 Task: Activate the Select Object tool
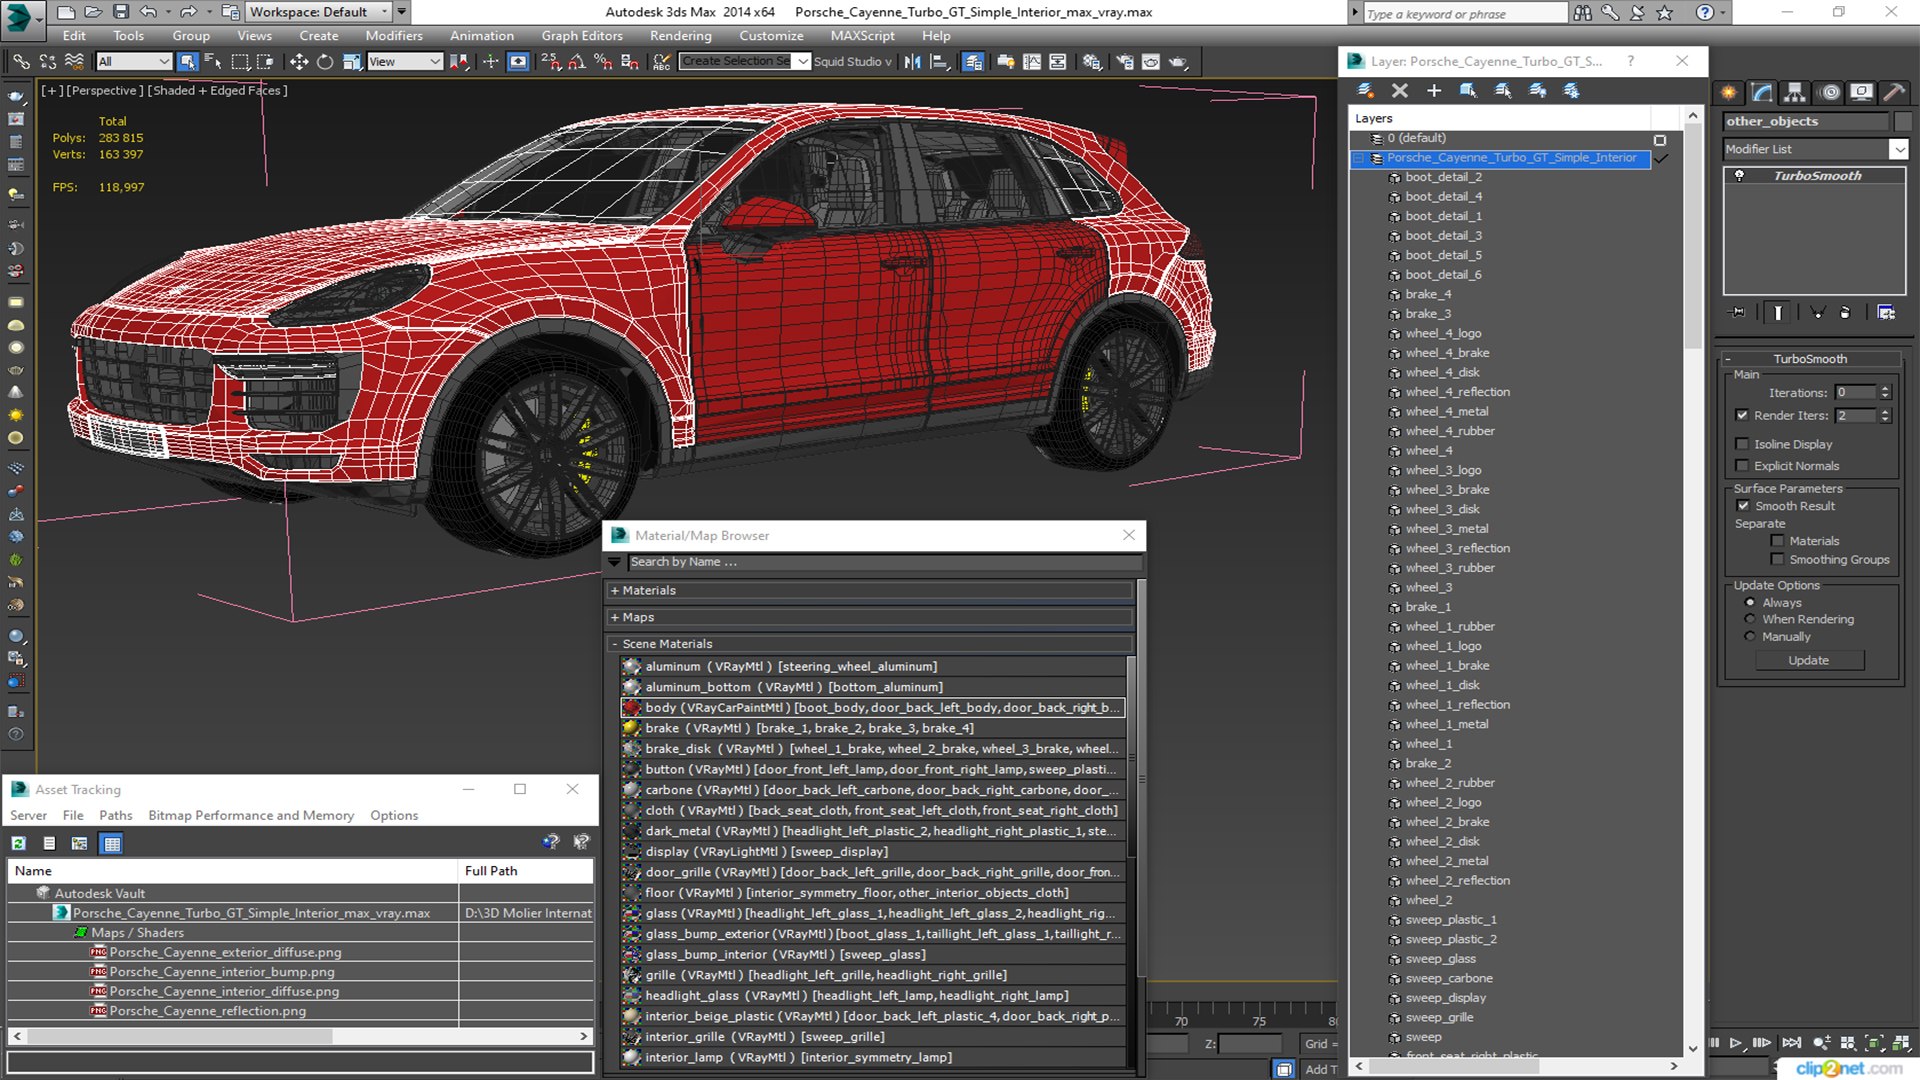pyautogui.click(x=187, y=62)
